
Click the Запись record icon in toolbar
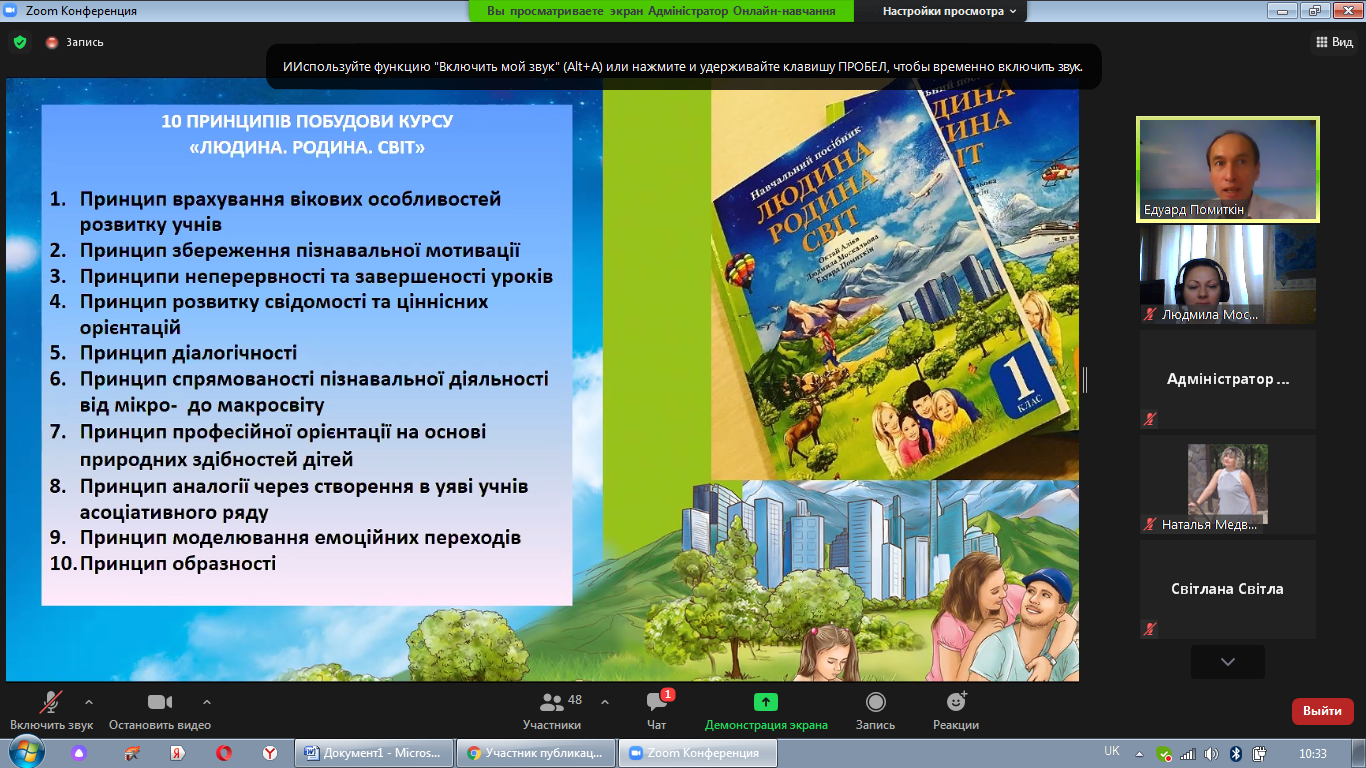tap(875, 702)
